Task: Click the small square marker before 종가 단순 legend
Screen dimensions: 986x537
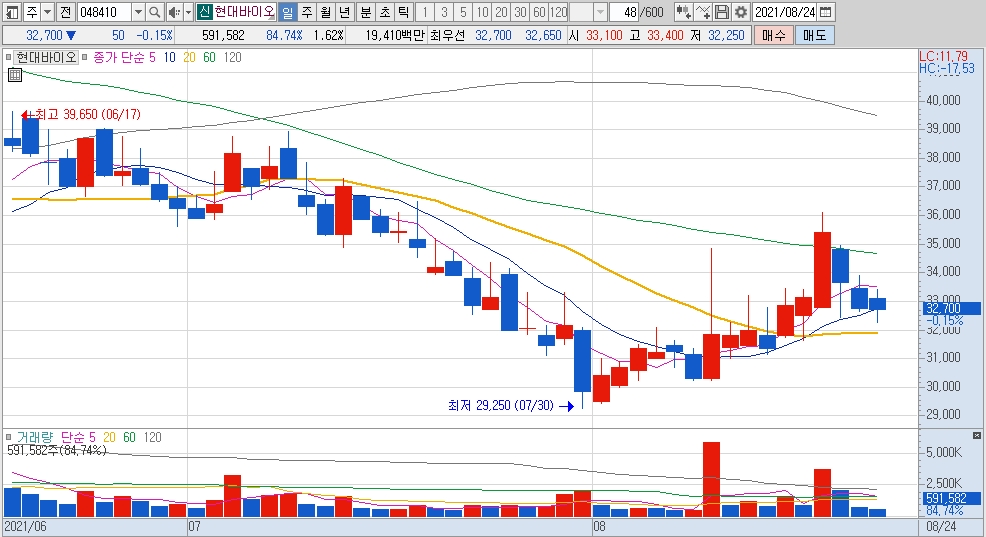Action: pyautogui.click(x=85, y=57)
